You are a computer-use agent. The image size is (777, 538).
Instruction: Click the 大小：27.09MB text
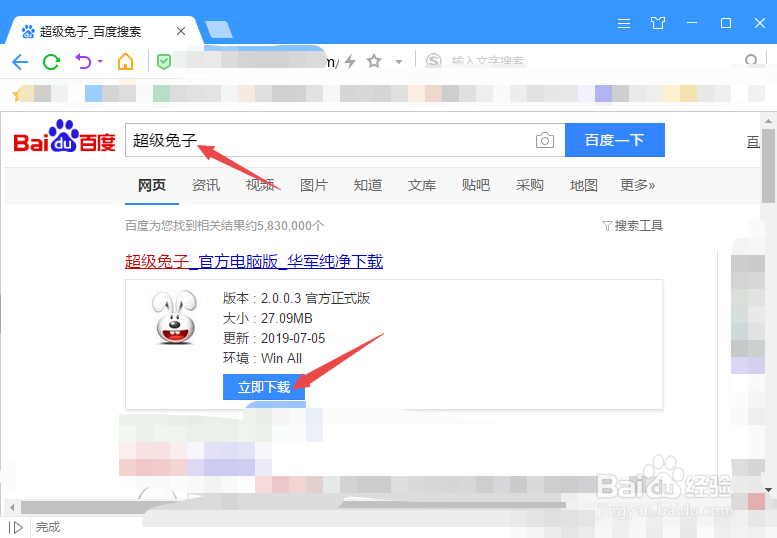268,318
